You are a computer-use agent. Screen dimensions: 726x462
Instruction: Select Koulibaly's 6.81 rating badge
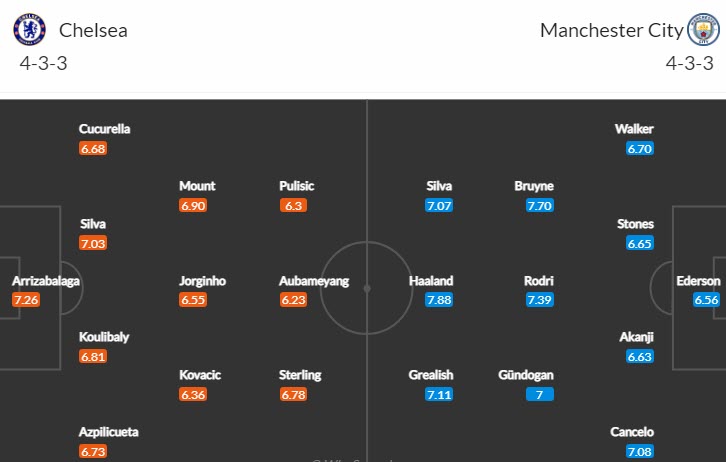[93, 356]
